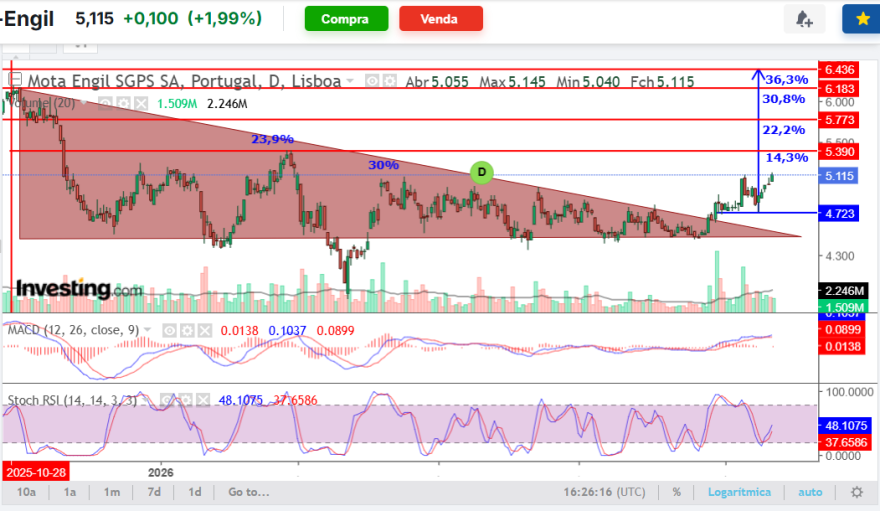Open the Mota Engil symbol title dropdown arrow
This screenshot has height=511, width=880.
click(x=350, y=81)
